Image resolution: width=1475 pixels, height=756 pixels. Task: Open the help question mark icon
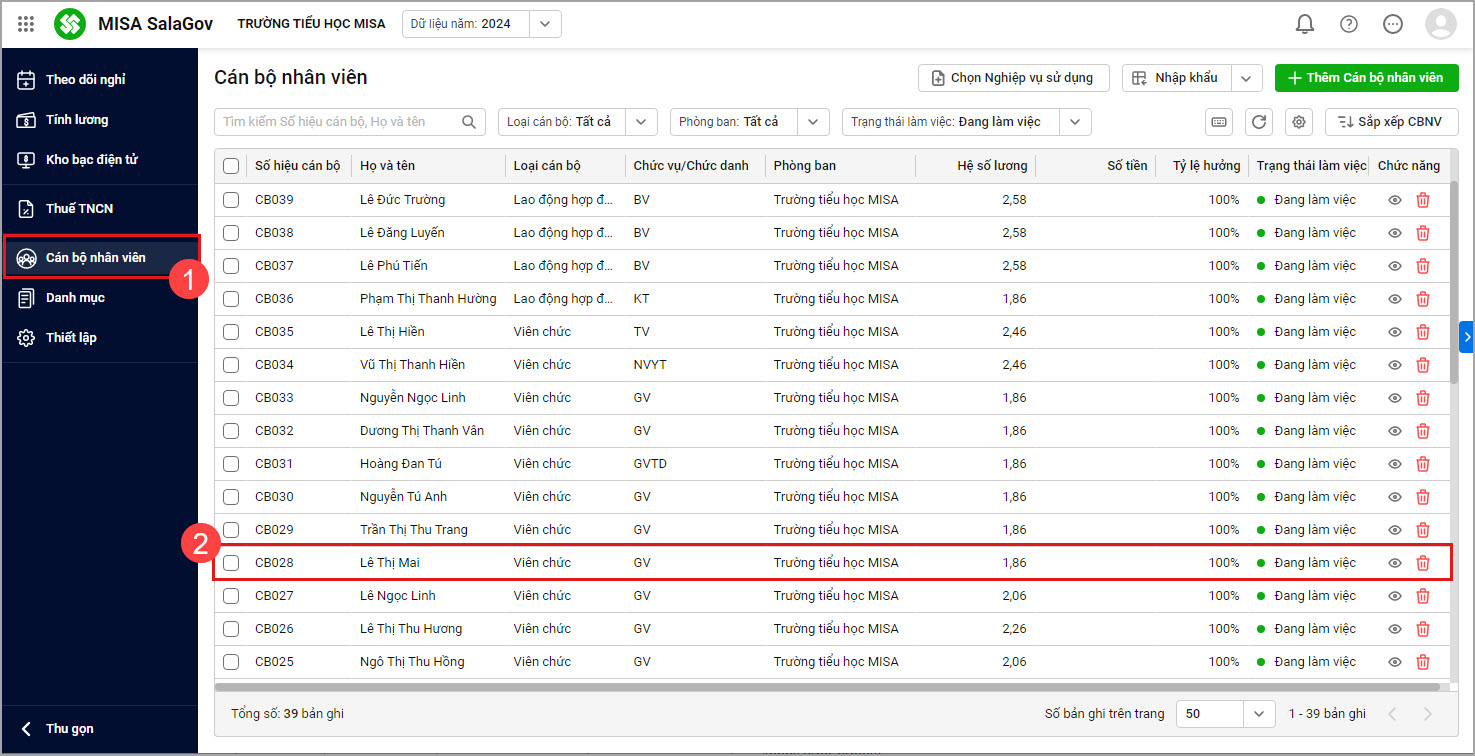point(1349,24)
